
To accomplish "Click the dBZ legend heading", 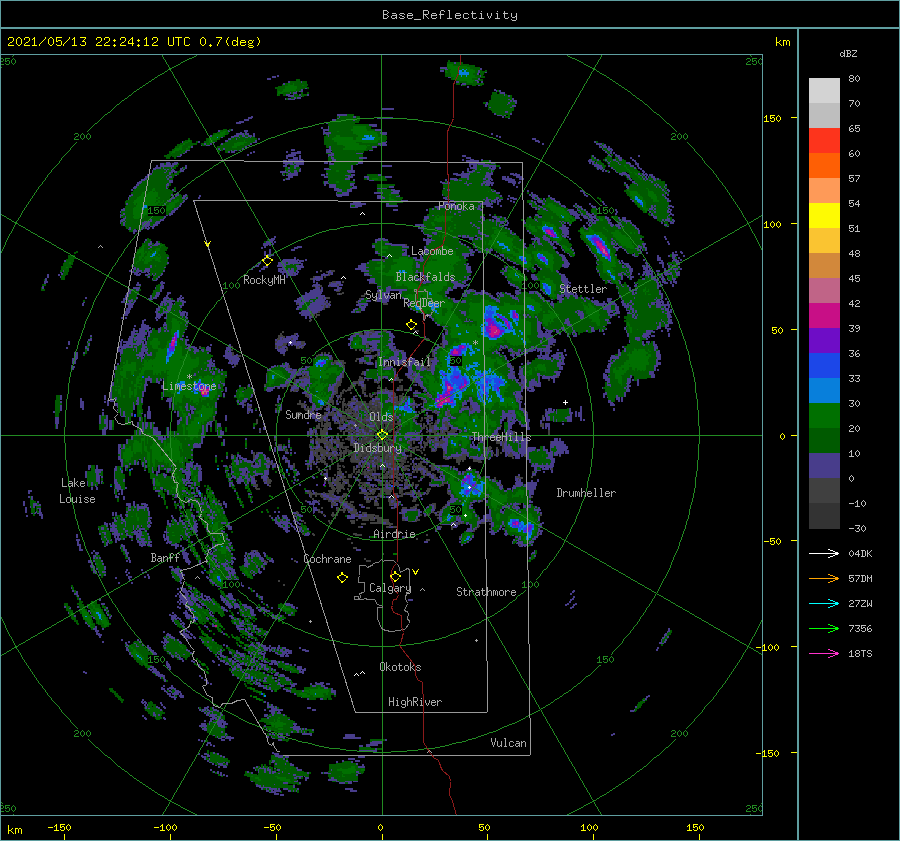I will [x=848, y=53].
